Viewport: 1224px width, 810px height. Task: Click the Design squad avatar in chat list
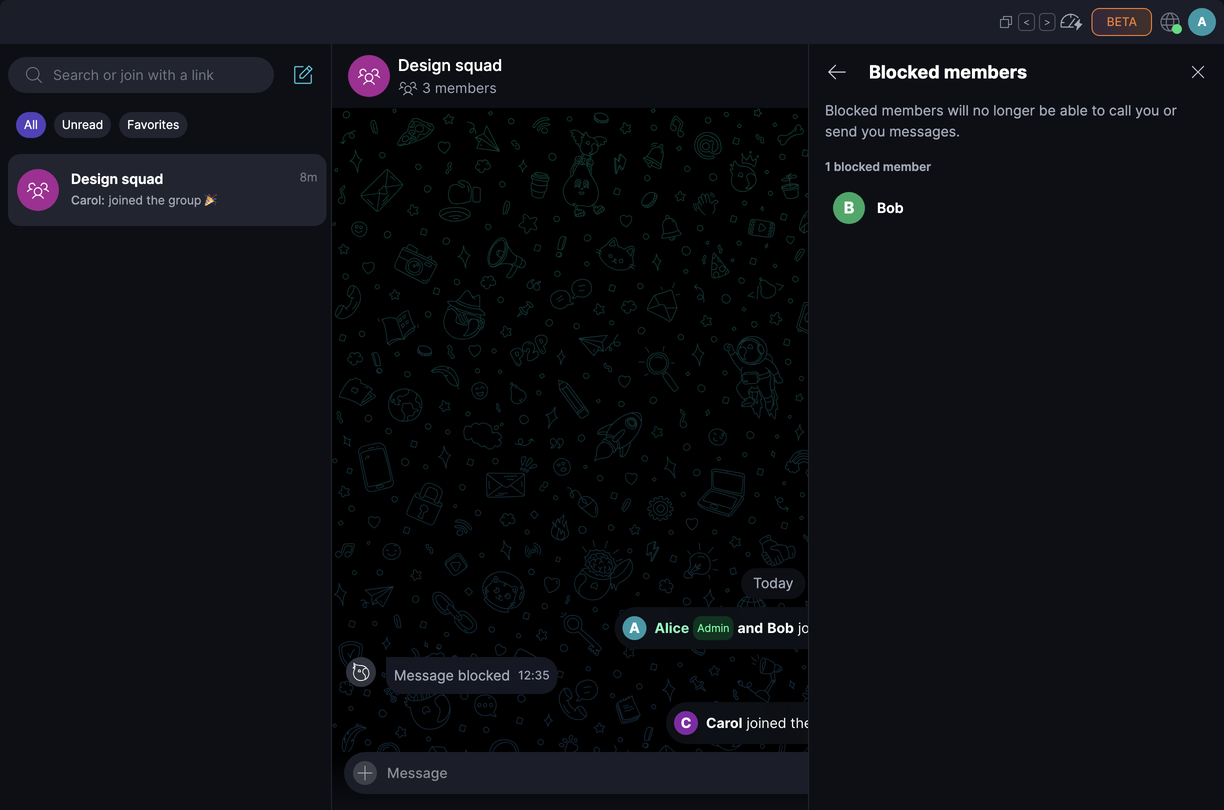click(x=38, y=190)
